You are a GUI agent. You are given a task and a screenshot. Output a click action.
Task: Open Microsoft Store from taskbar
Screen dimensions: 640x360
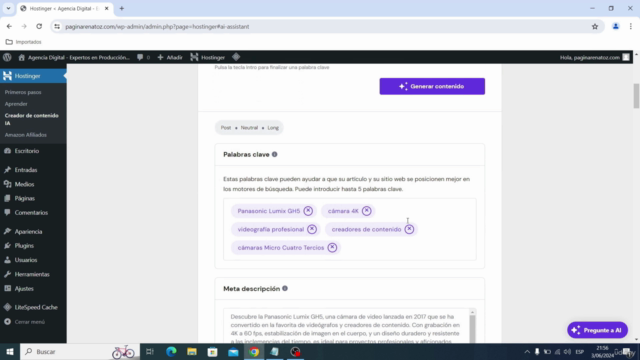[213, 351]
